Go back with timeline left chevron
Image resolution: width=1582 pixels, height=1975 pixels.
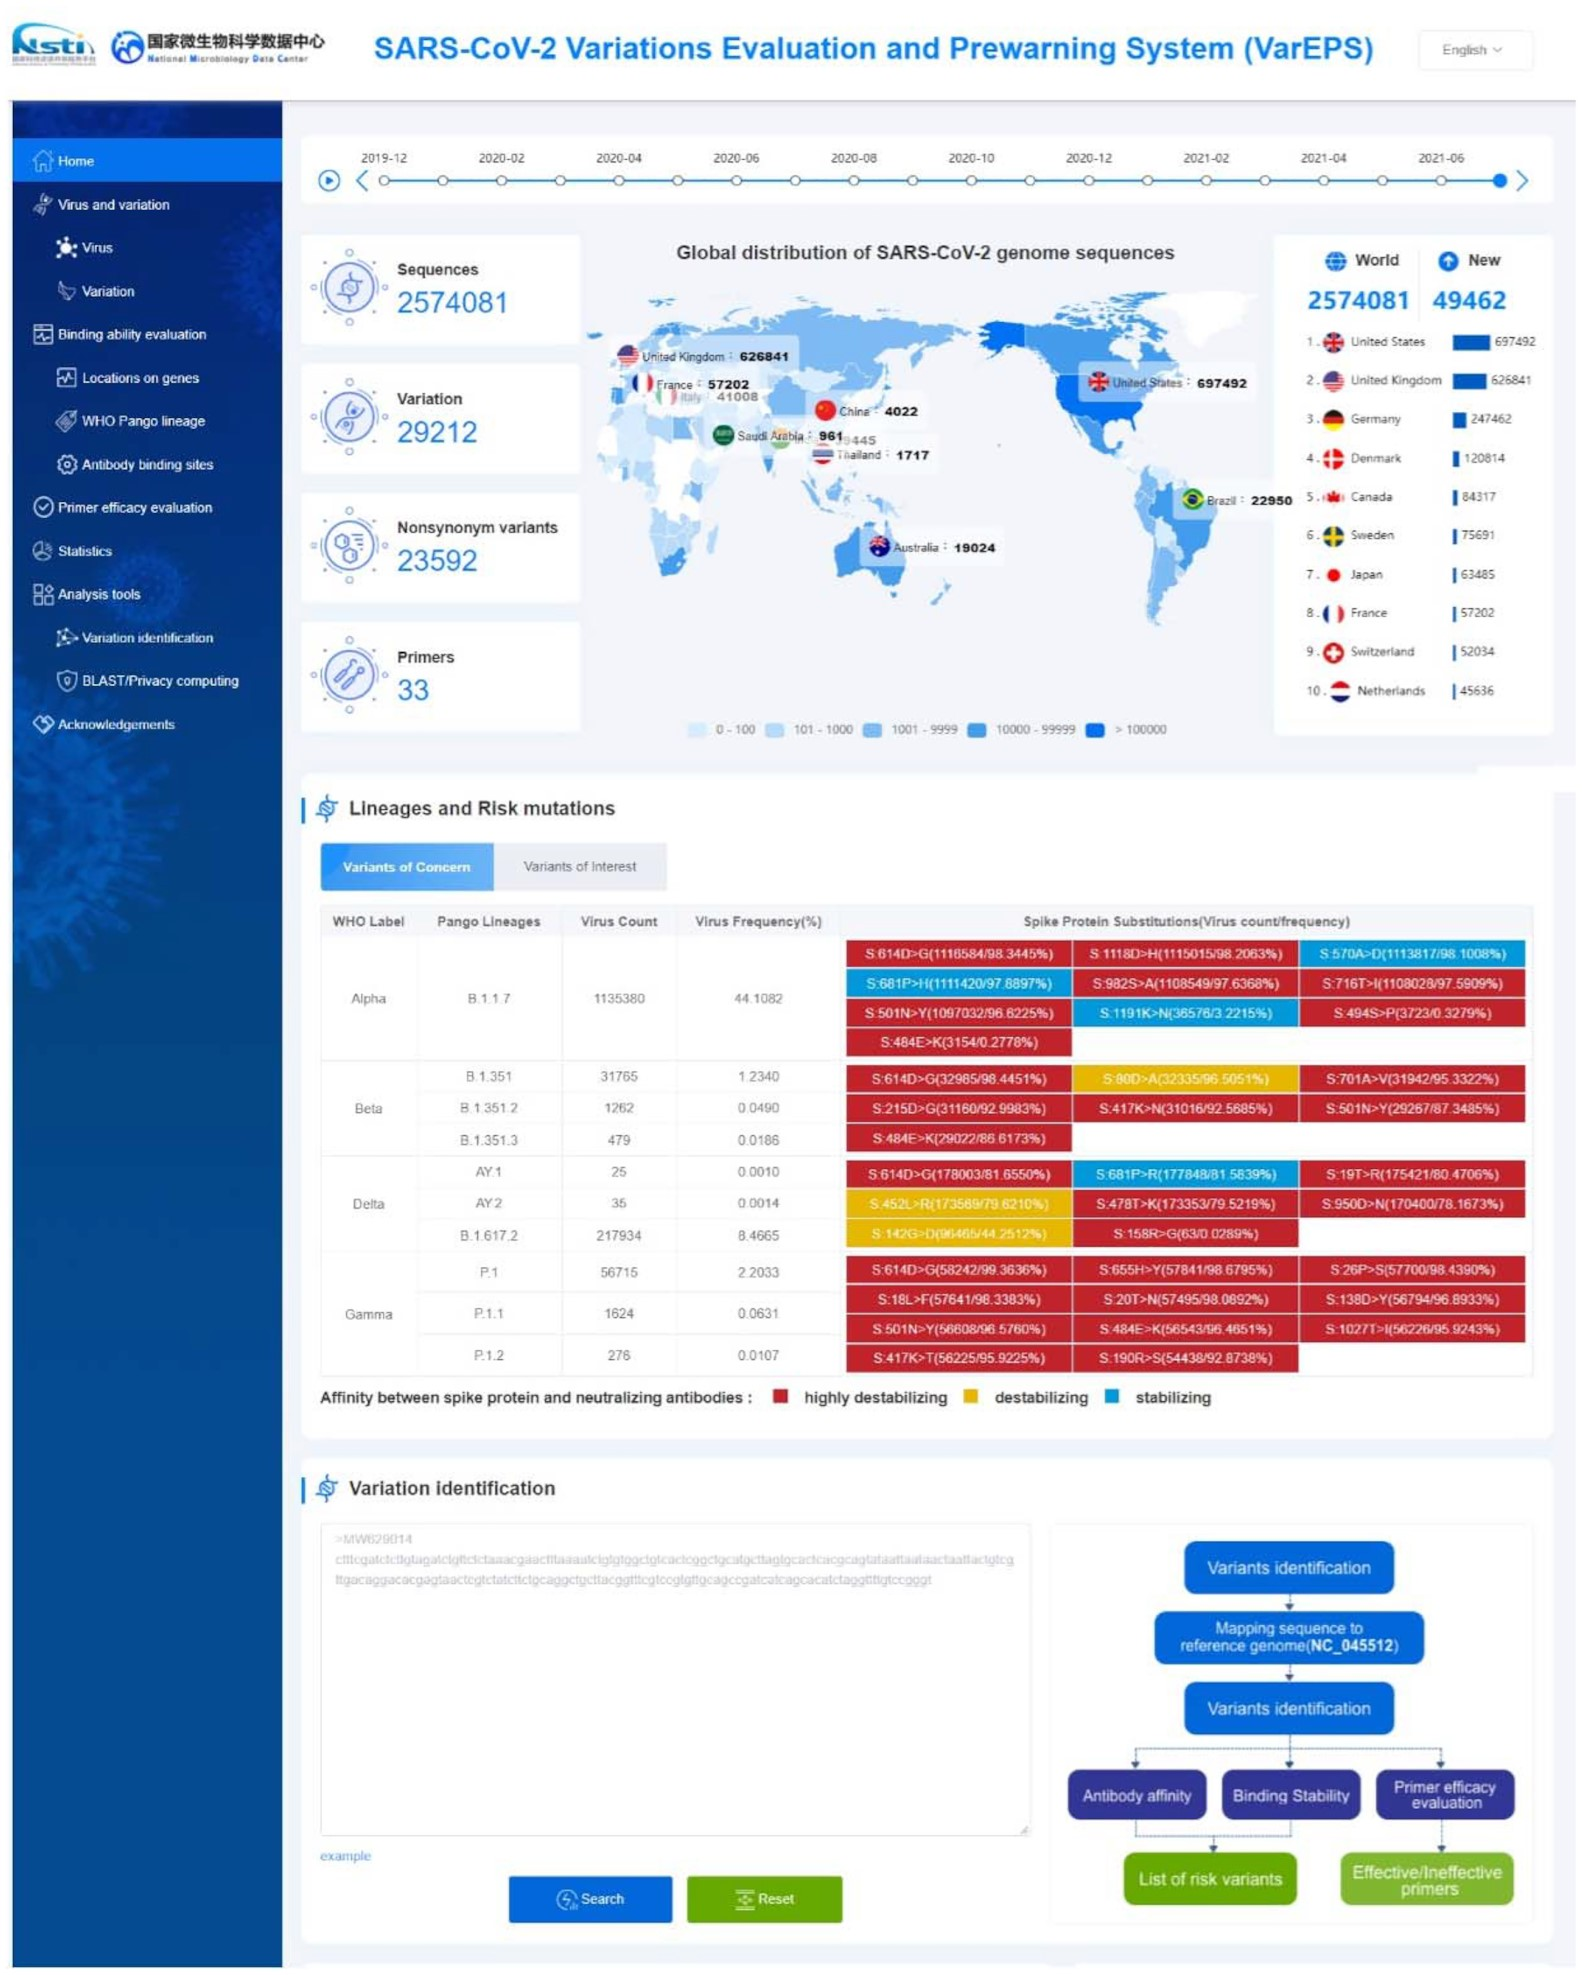(x=362, y=181)
